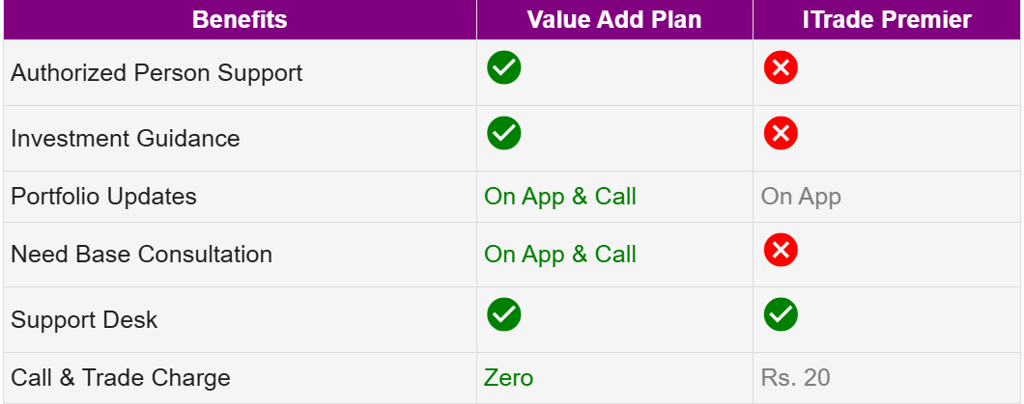
Task: Click green On App & Call for Portfolio Updates
Action: (x=560, y=196)
